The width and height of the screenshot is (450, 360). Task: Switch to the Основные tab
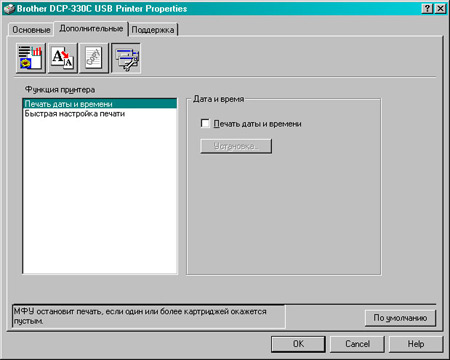point(31,30)
